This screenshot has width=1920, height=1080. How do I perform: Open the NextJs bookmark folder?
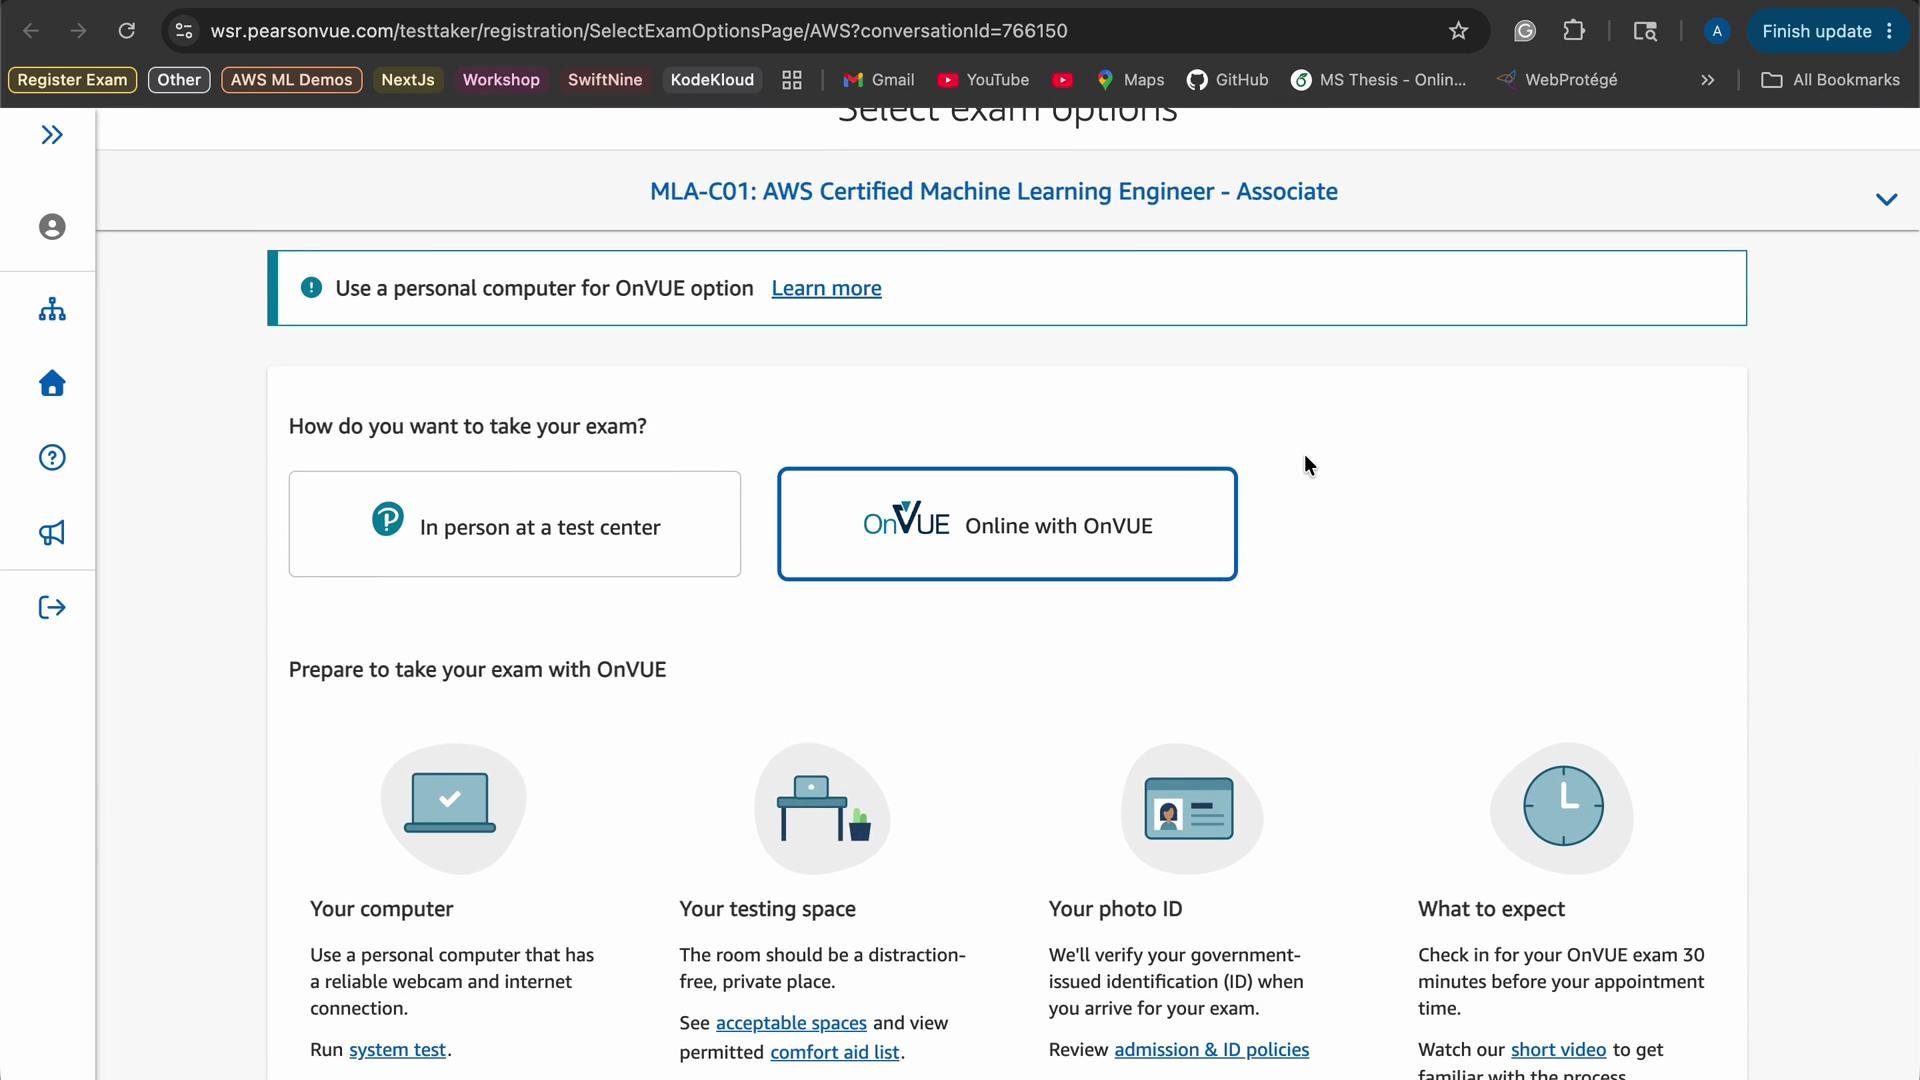[x=407, y=80]
